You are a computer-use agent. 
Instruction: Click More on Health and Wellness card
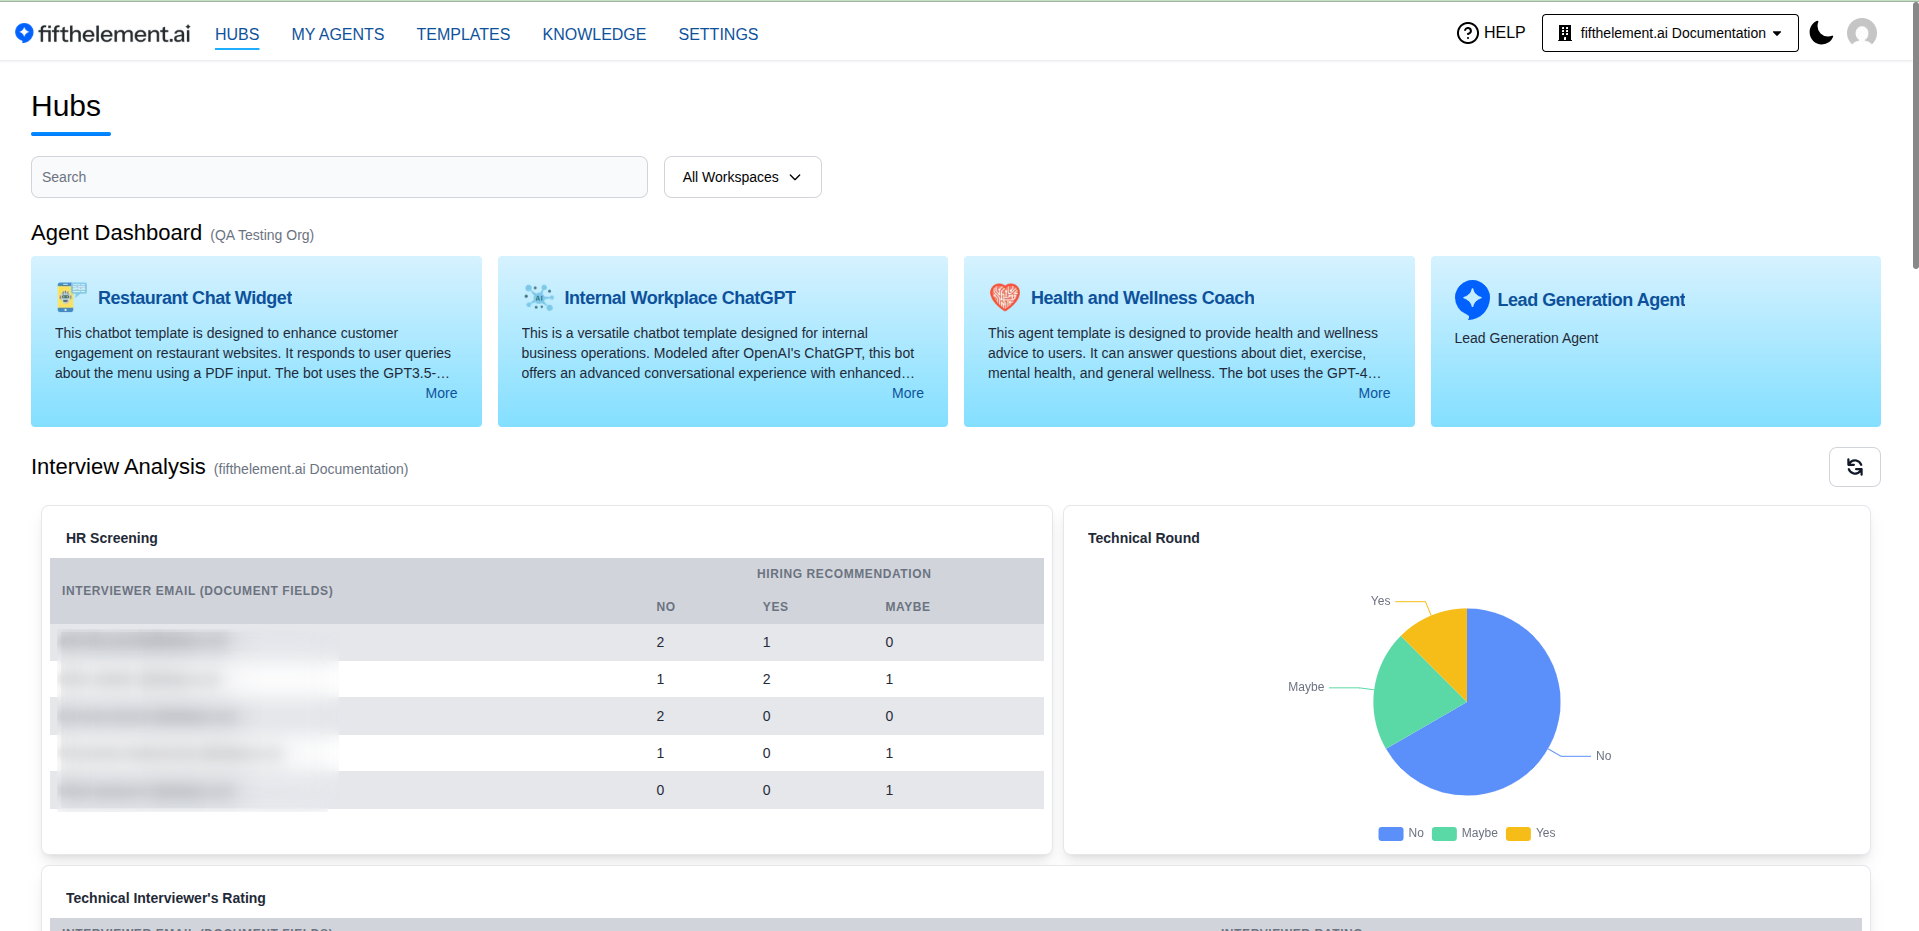(x=1374, y=393)
